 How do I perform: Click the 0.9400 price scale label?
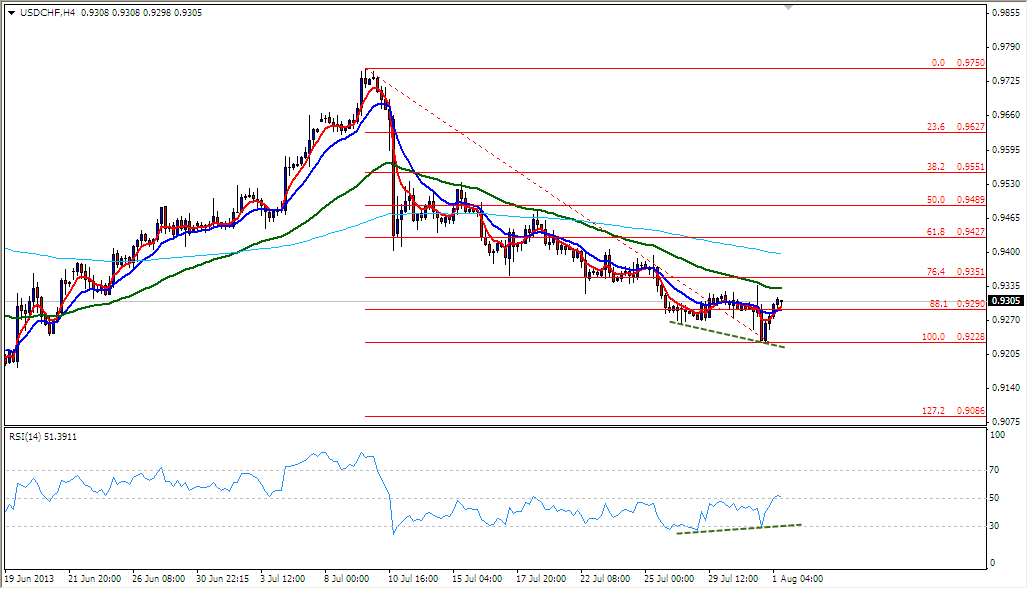click(x=1006, y=252)
